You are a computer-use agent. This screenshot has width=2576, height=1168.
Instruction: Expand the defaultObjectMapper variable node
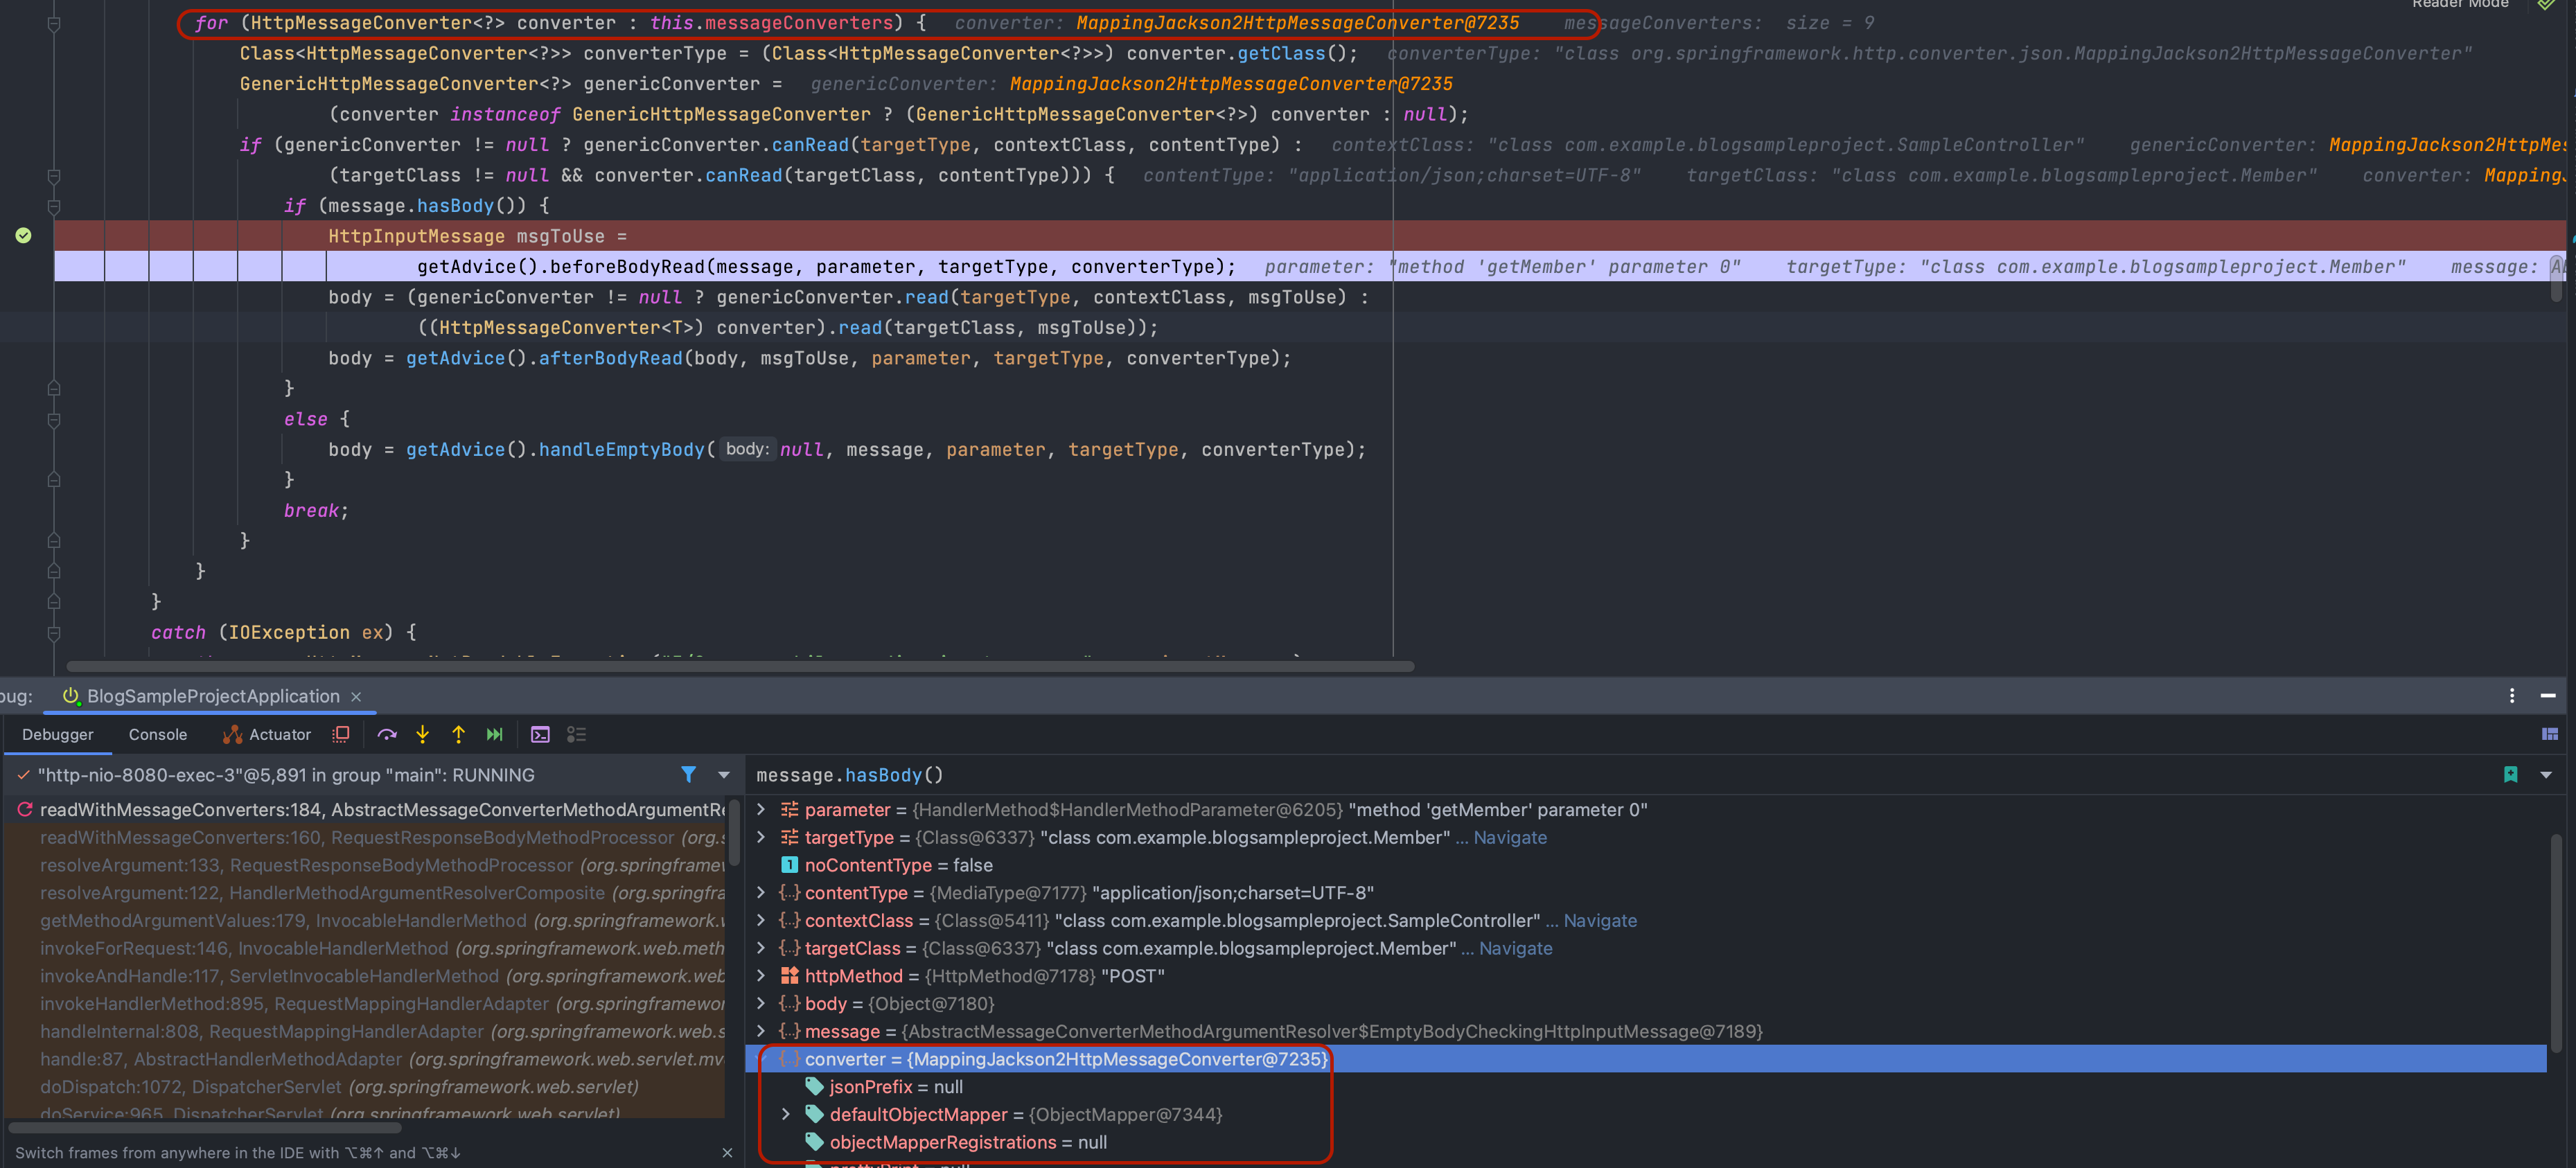click(x=785, y=1114)
